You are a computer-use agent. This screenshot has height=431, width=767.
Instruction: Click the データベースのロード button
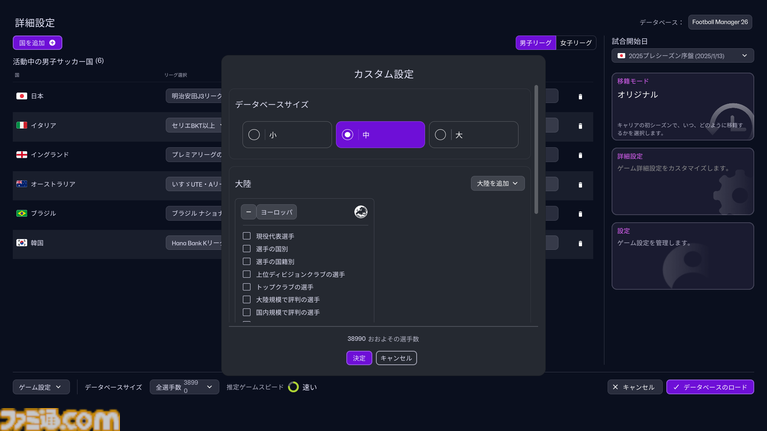coord(710,387)
